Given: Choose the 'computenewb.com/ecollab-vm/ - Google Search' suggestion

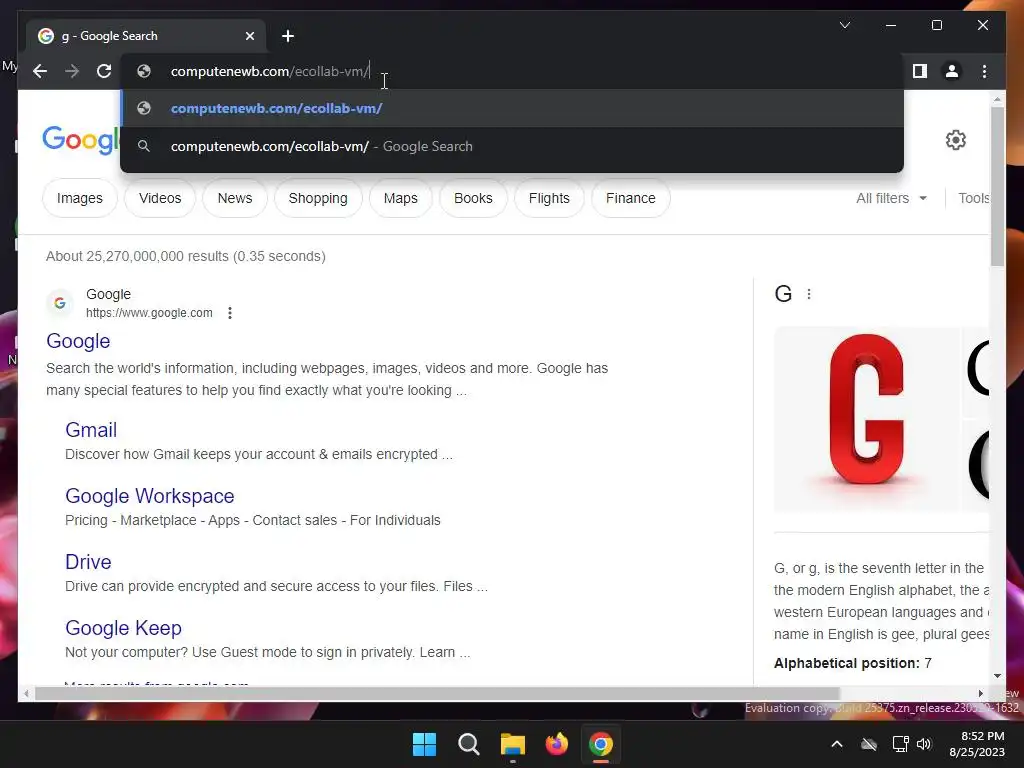Looking at the screenshot, I should click(x=512, y=146).
